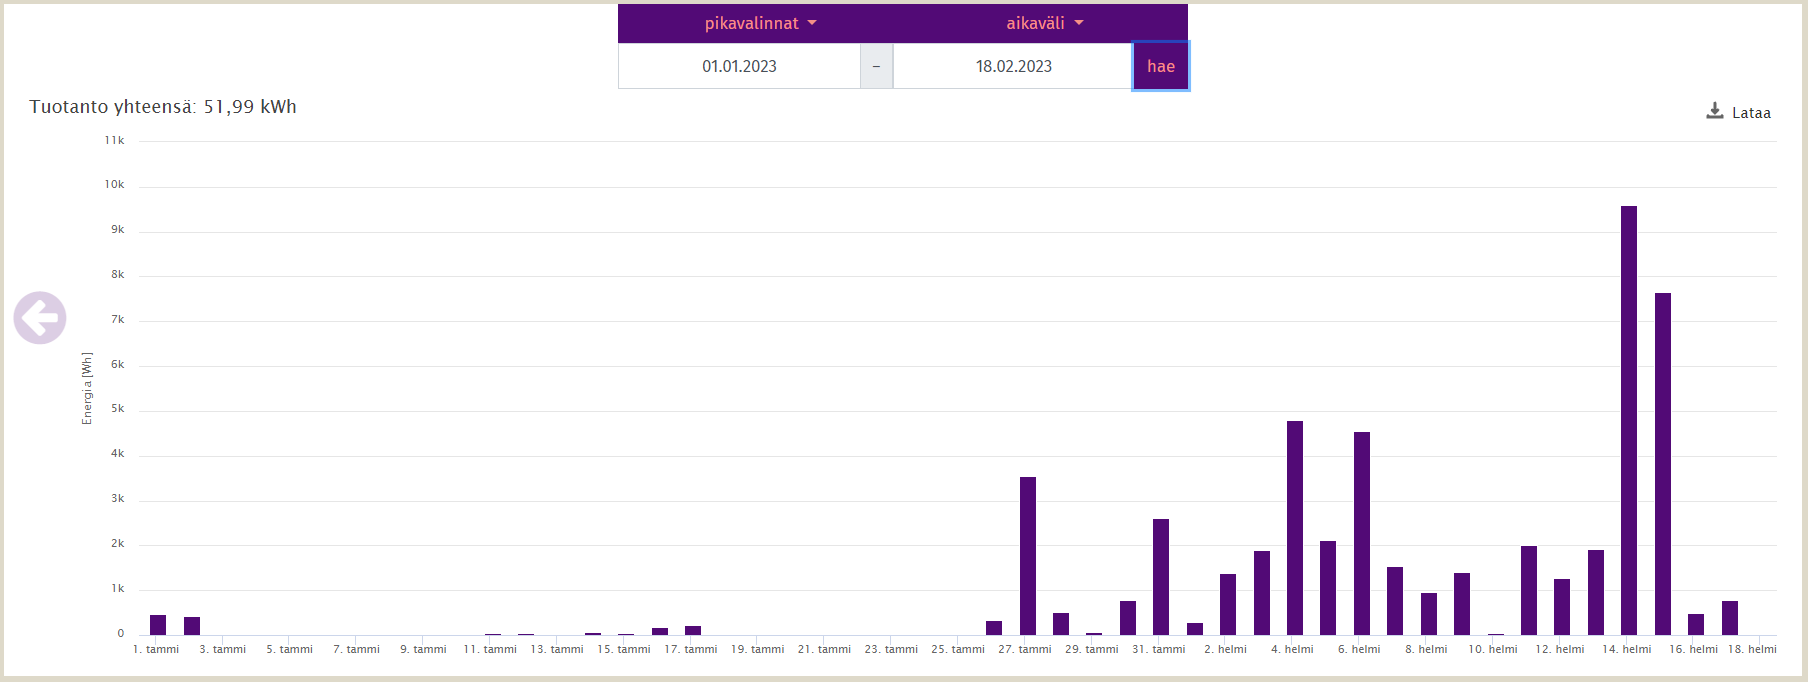Image resolution: width=1808 pixels, height=682 pixels.
Task: Open the pikavalinnat dropdown
Action: (x=760, y=23)
